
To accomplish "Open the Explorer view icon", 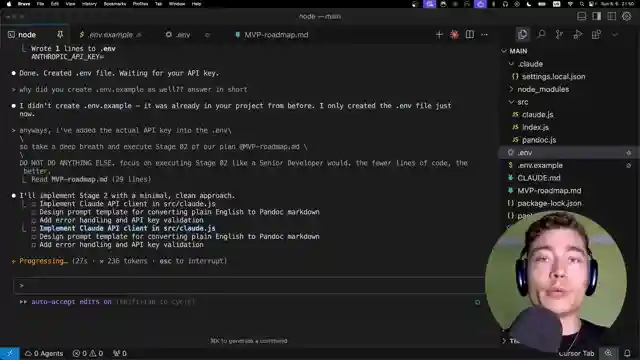I will [522, 35].
